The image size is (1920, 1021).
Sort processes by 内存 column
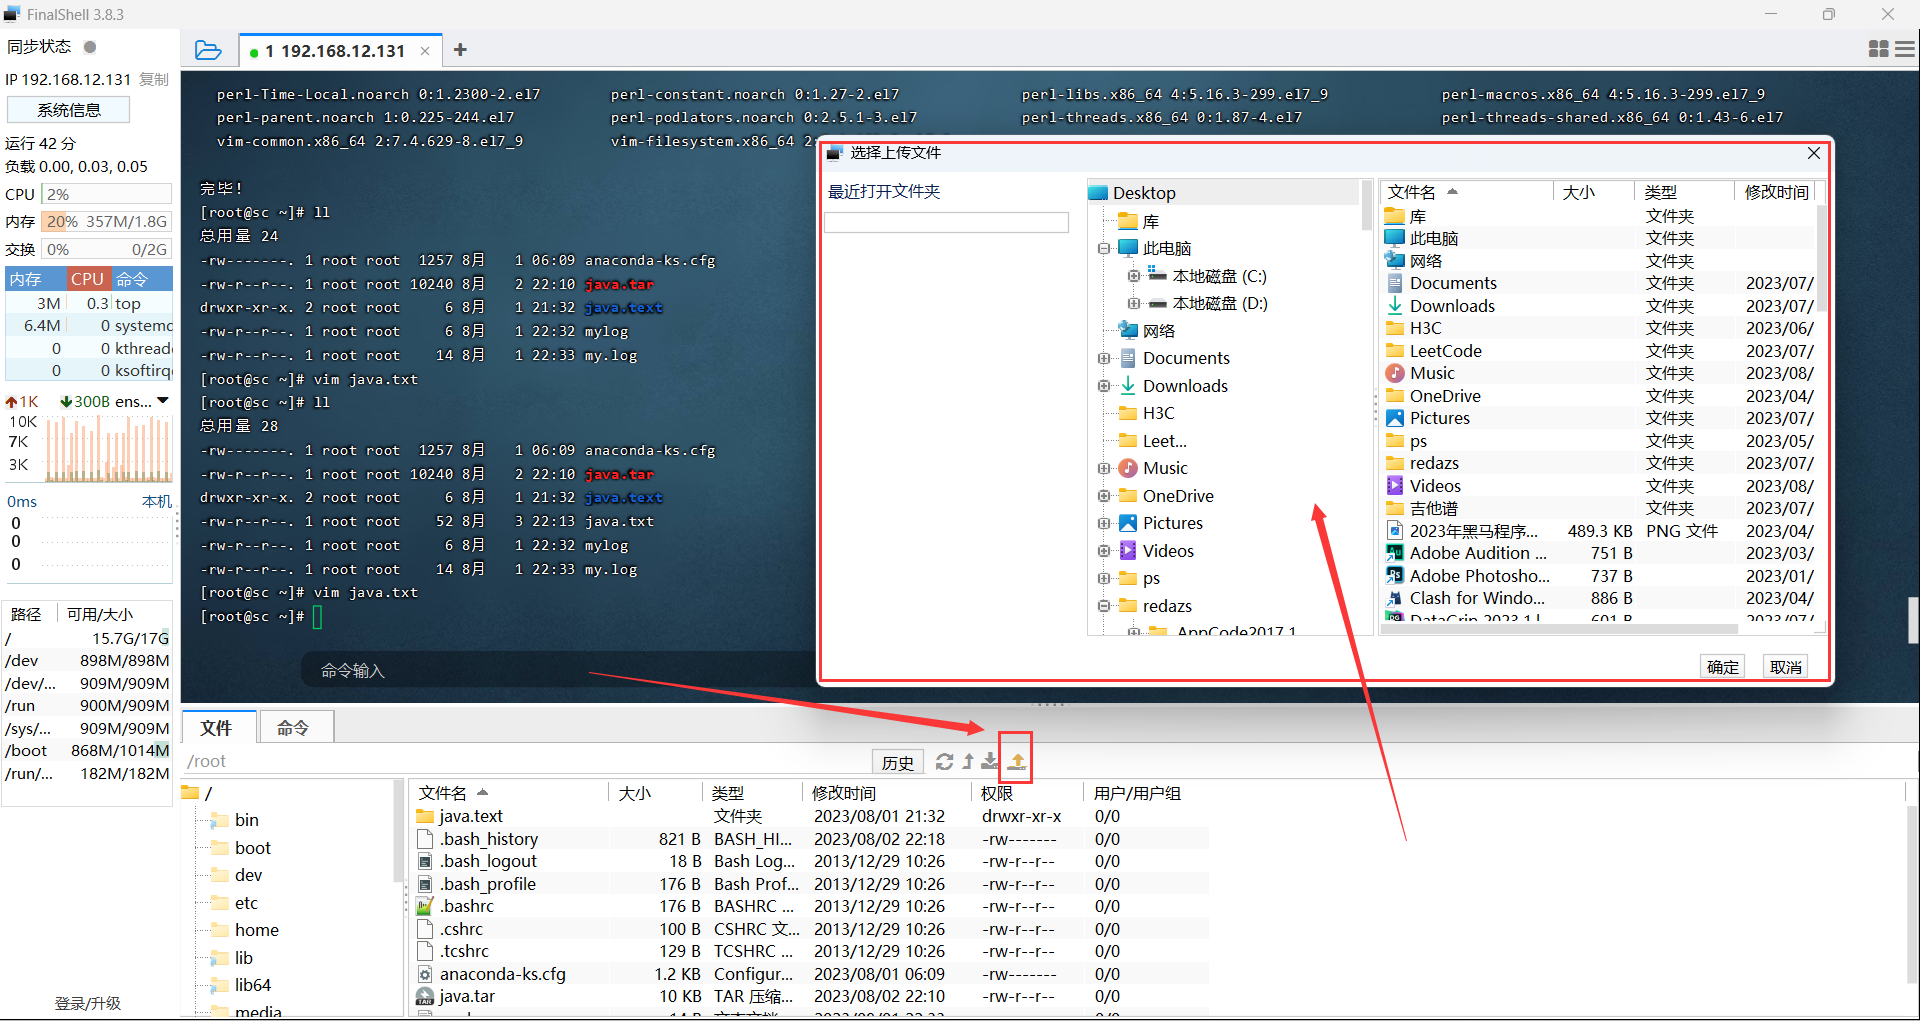coord(35,279)
